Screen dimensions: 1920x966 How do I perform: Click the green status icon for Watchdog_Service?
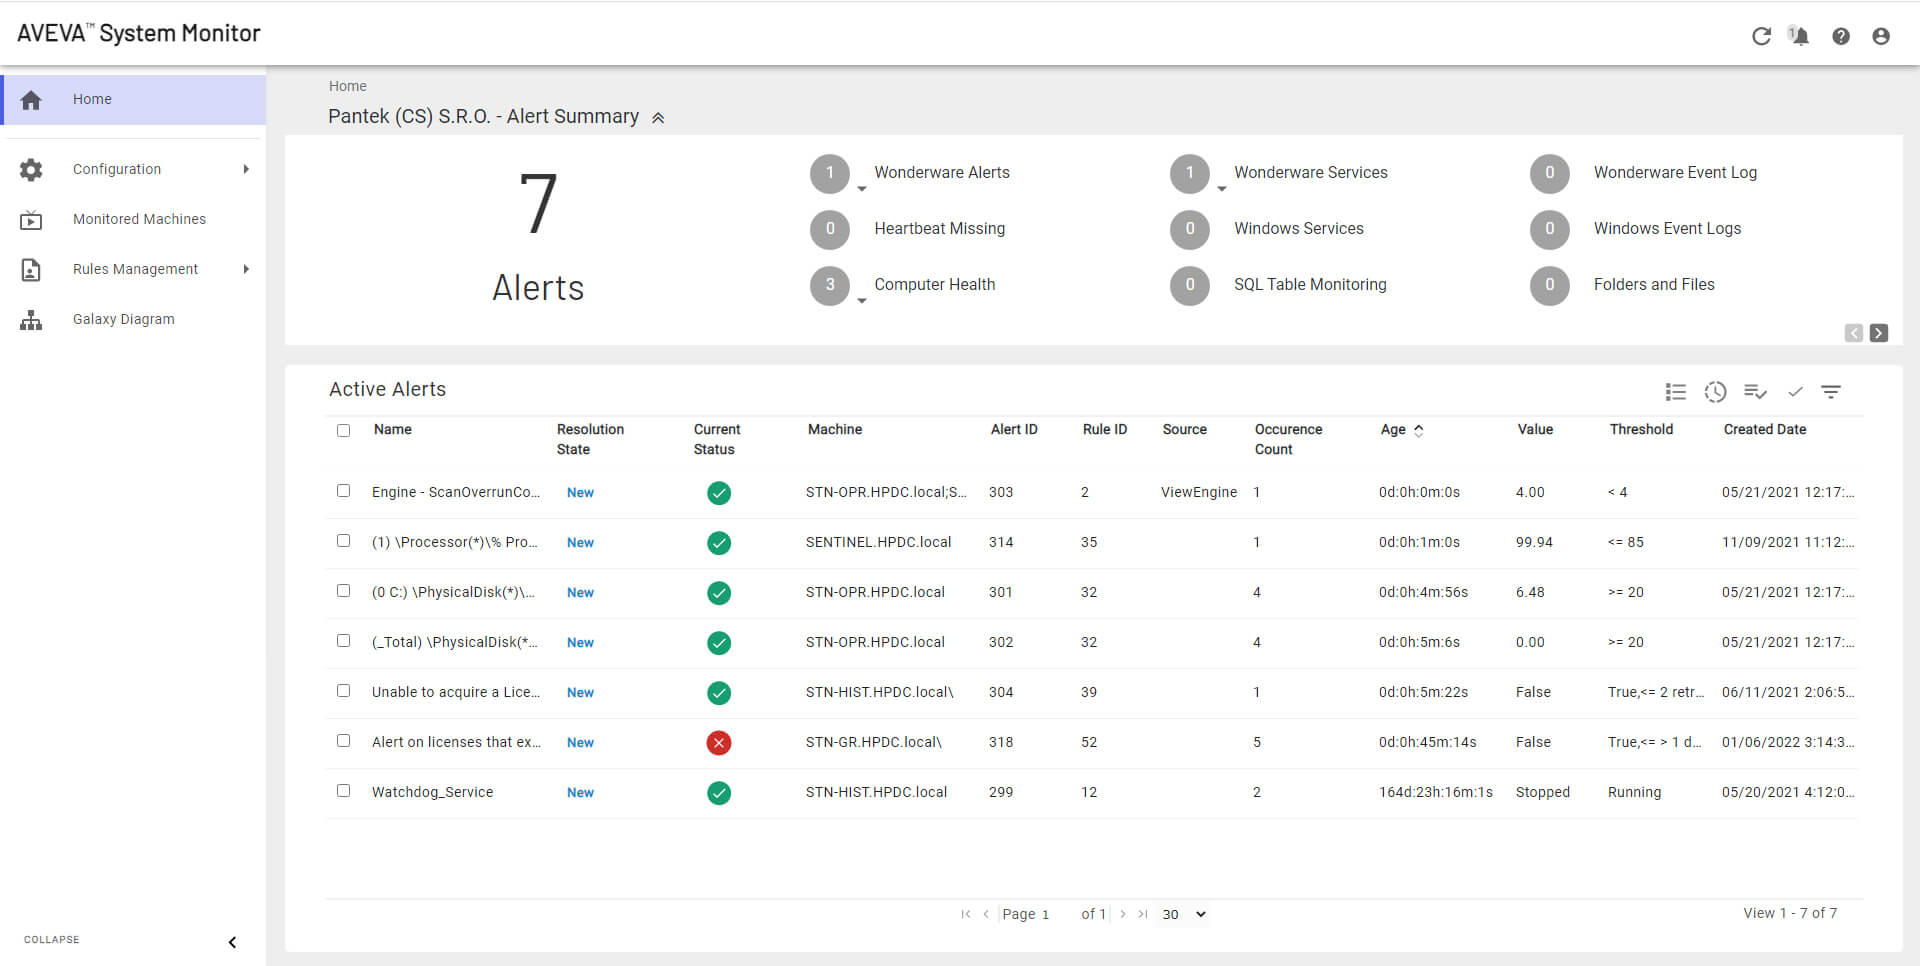719,793
